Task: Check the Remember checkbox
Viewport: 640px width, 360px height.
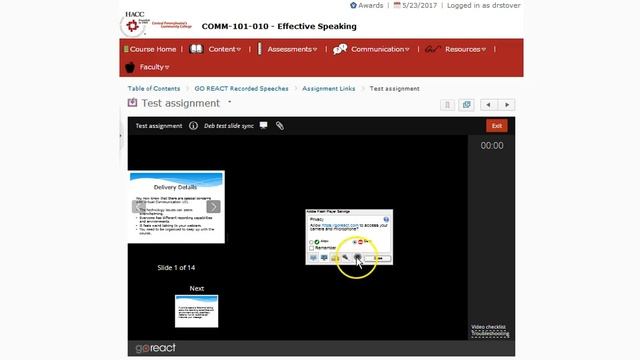Action: pos(311,248)
